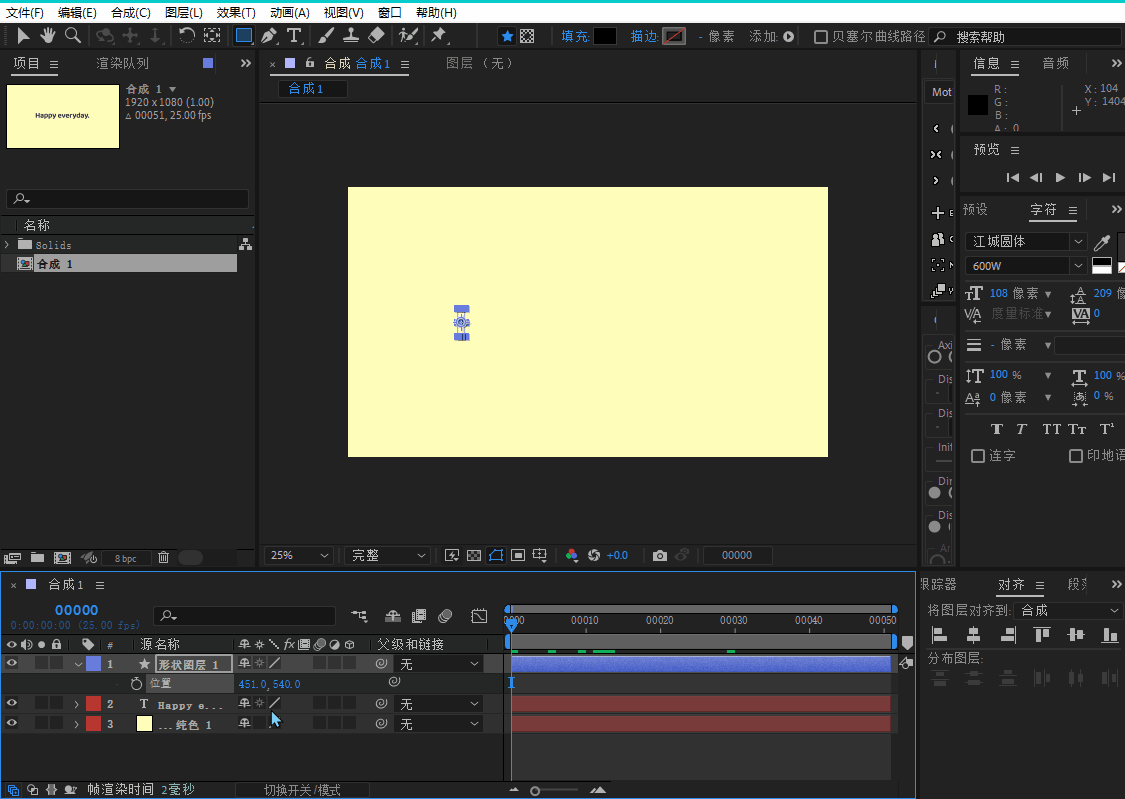Click the trash icon in Project panel
Screen dimensions: 1125x799
[163, 557]
